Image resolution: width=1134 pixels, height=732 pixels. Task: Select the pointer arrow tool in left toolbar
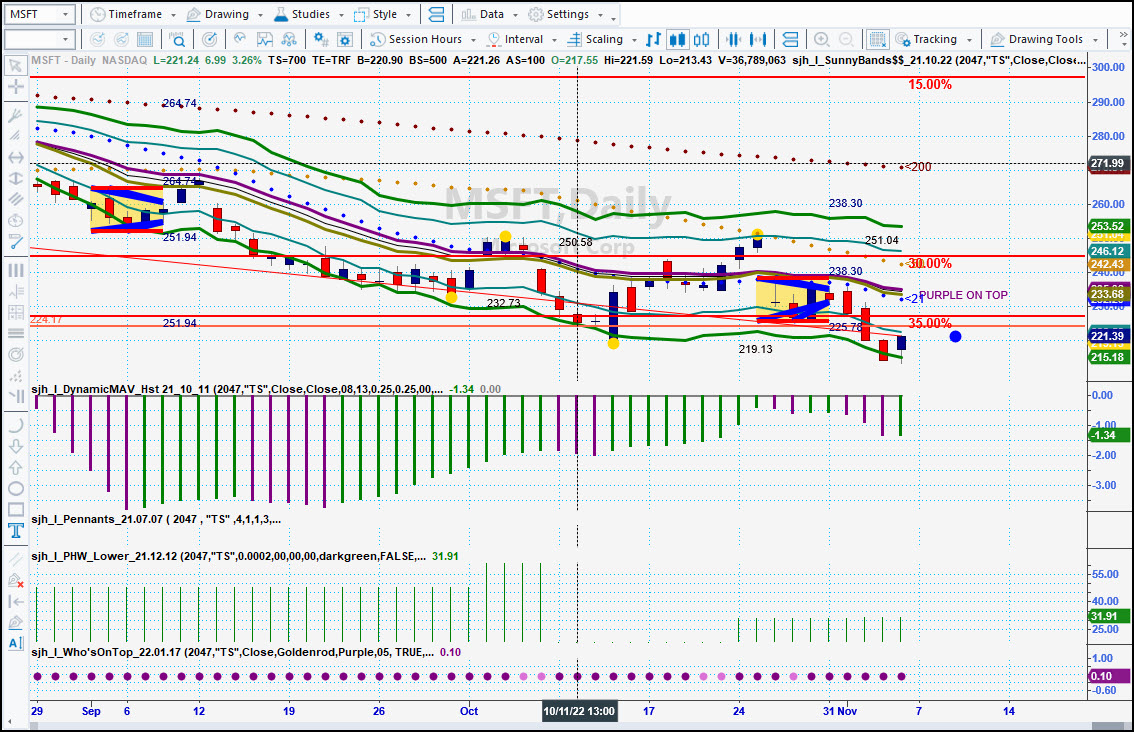click(x=15, y=67)
